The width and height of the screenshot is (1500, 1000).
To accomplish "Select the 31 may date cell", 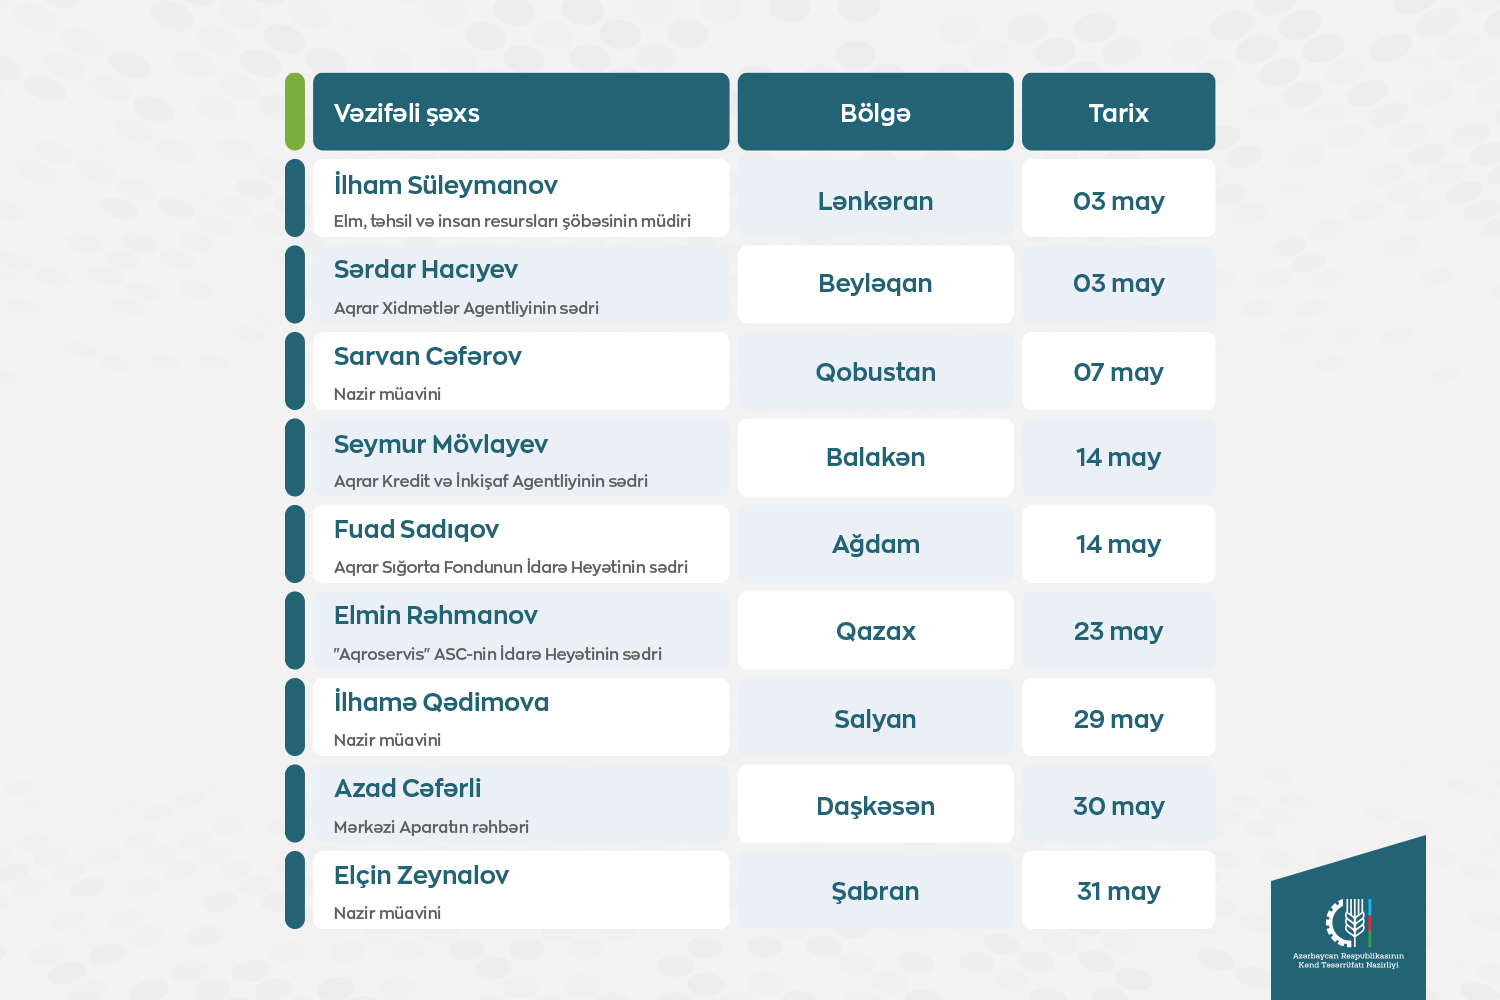I will (x=1118, y=890).
